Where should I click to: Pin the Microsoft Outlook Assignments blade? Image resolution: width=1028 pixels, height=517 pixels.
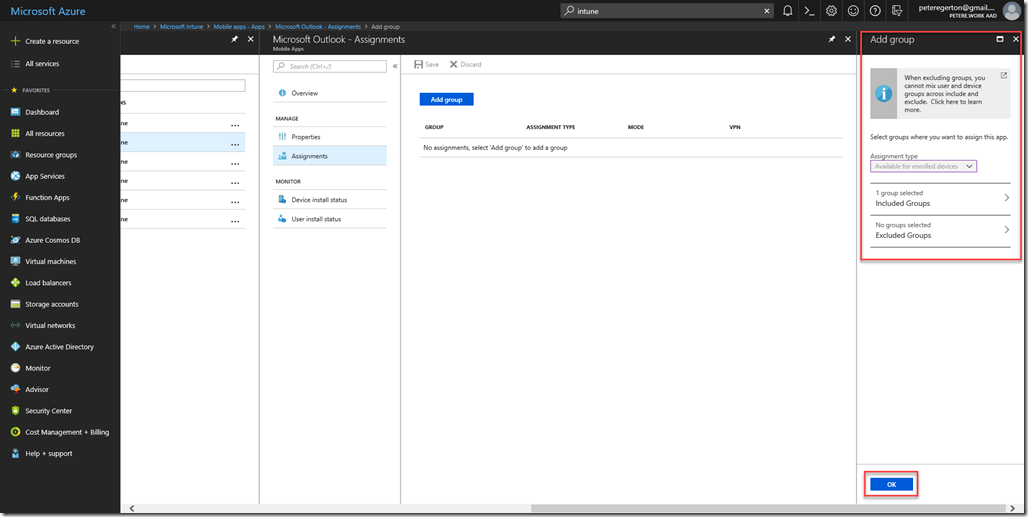[x=832, y=39]
